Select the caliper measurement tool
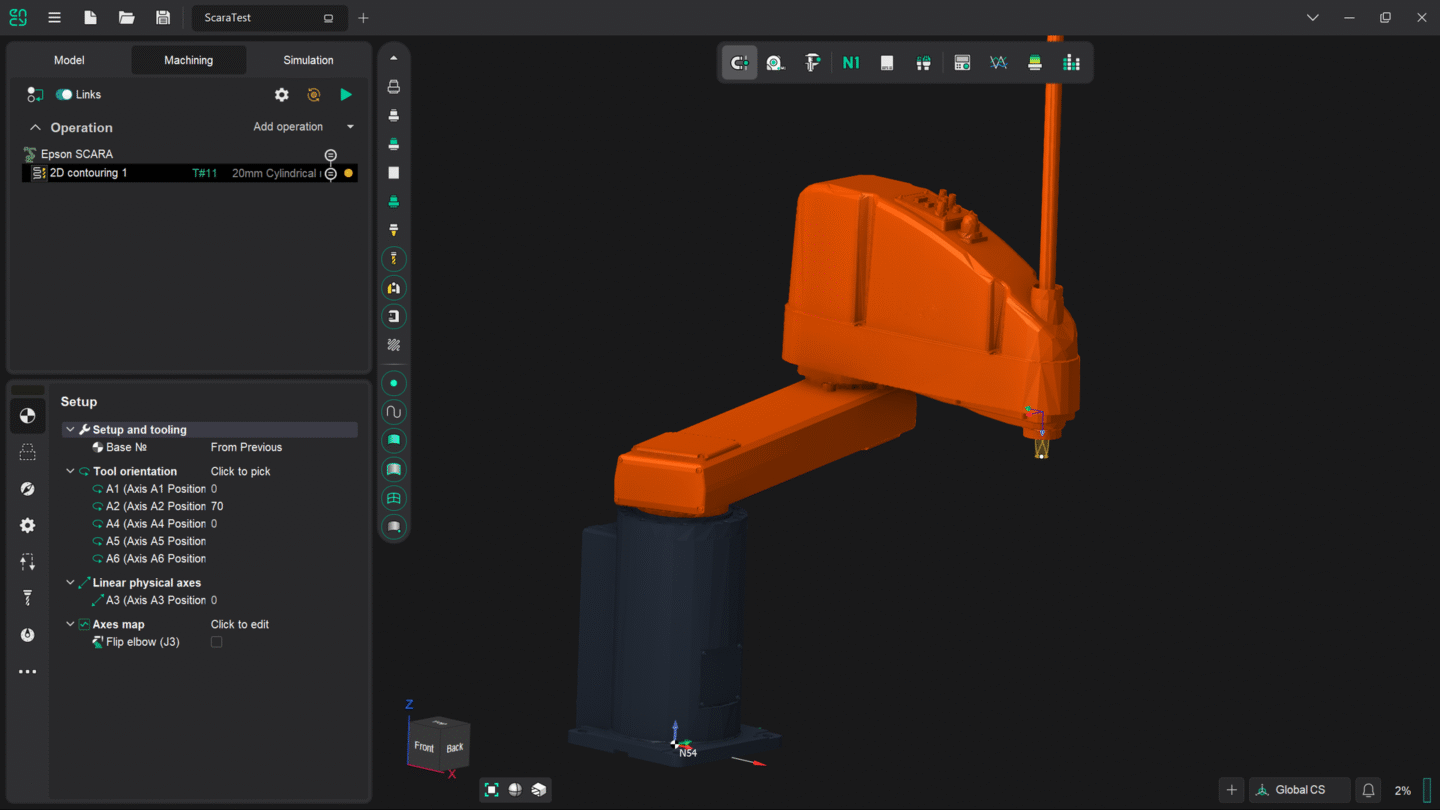This screenshot has width=1440, height=810. [x=812, y=62]
